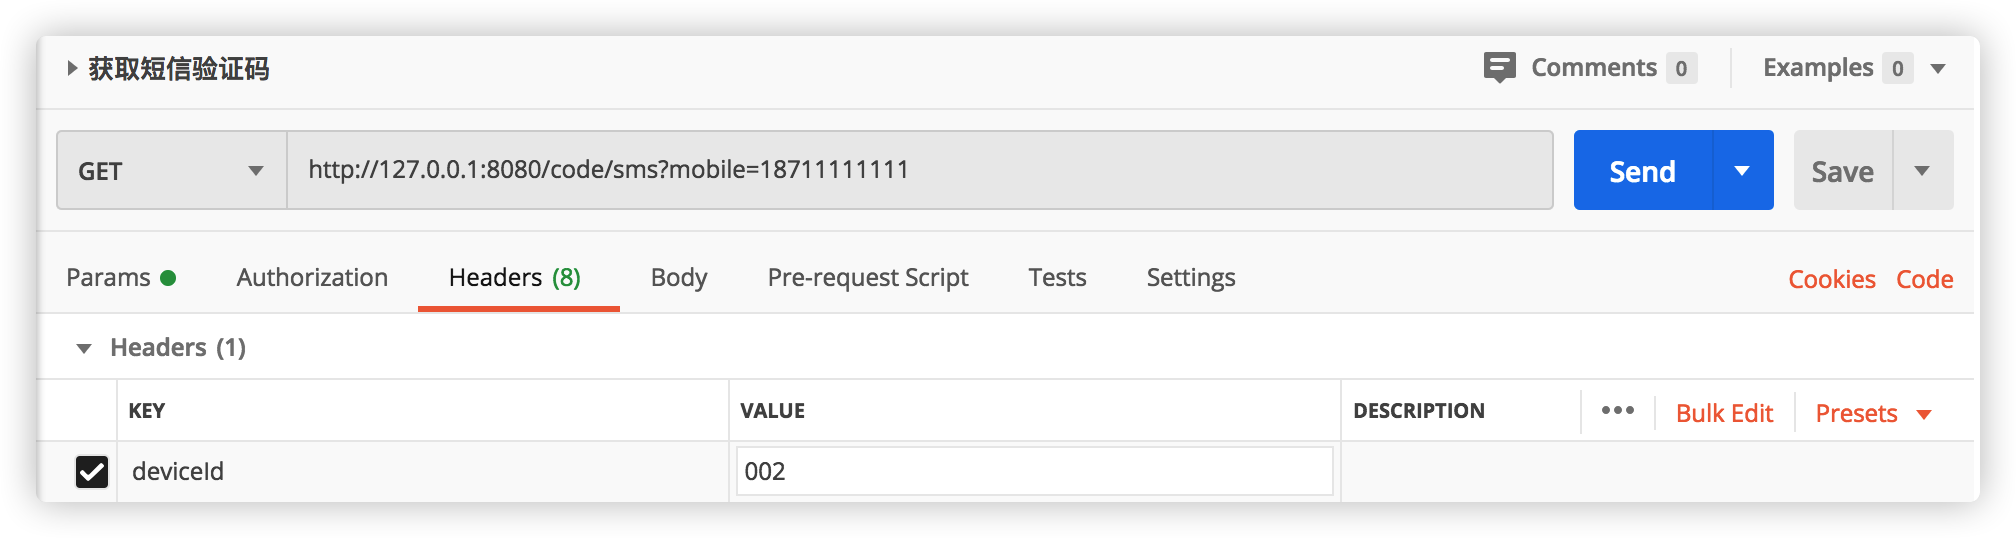Click the Save button
2016x538 pixels.
click(1842, 171)
